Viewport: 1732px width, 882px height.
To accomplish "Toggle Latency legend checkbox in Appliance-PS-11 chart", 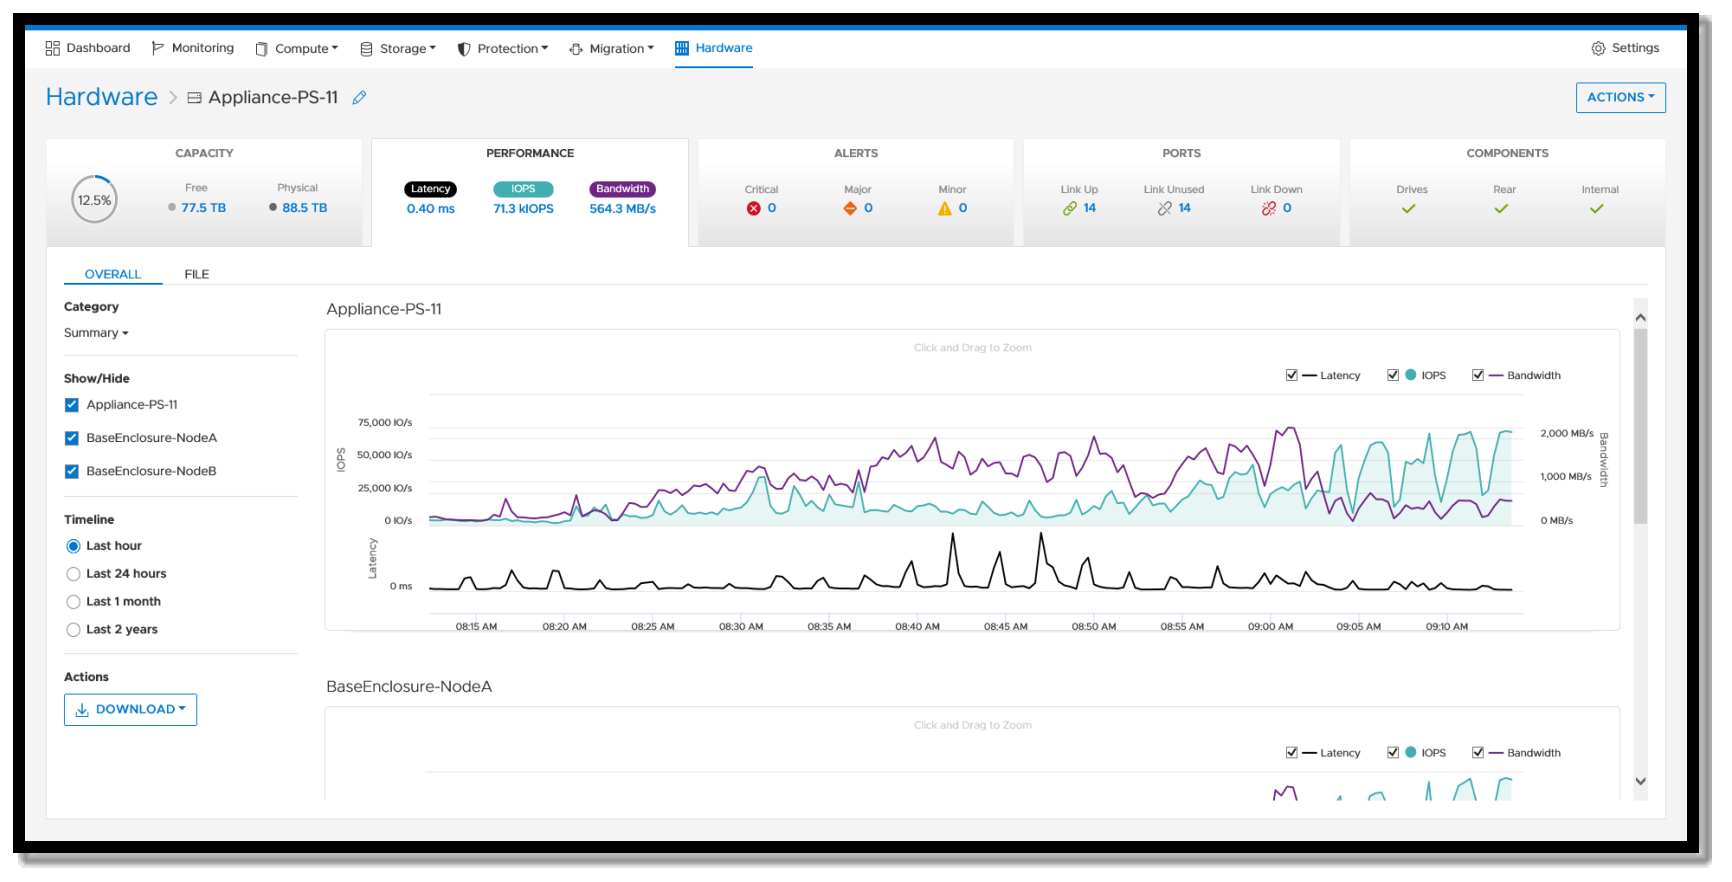I will pos(1292,375).
